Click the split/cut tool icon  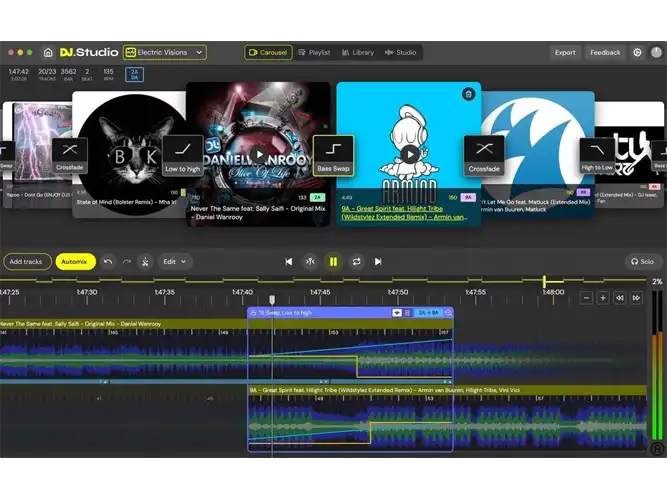(145, 262)
